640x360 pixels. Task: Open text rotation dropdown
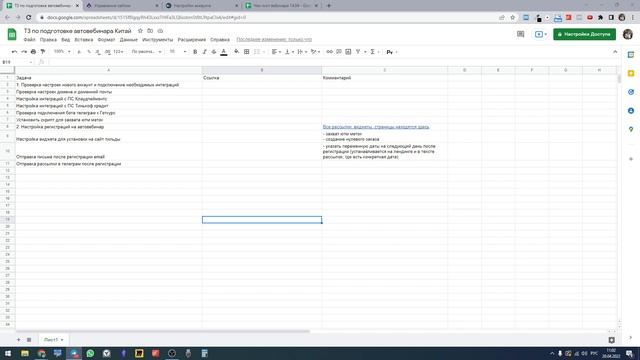(x=315, y=52)
